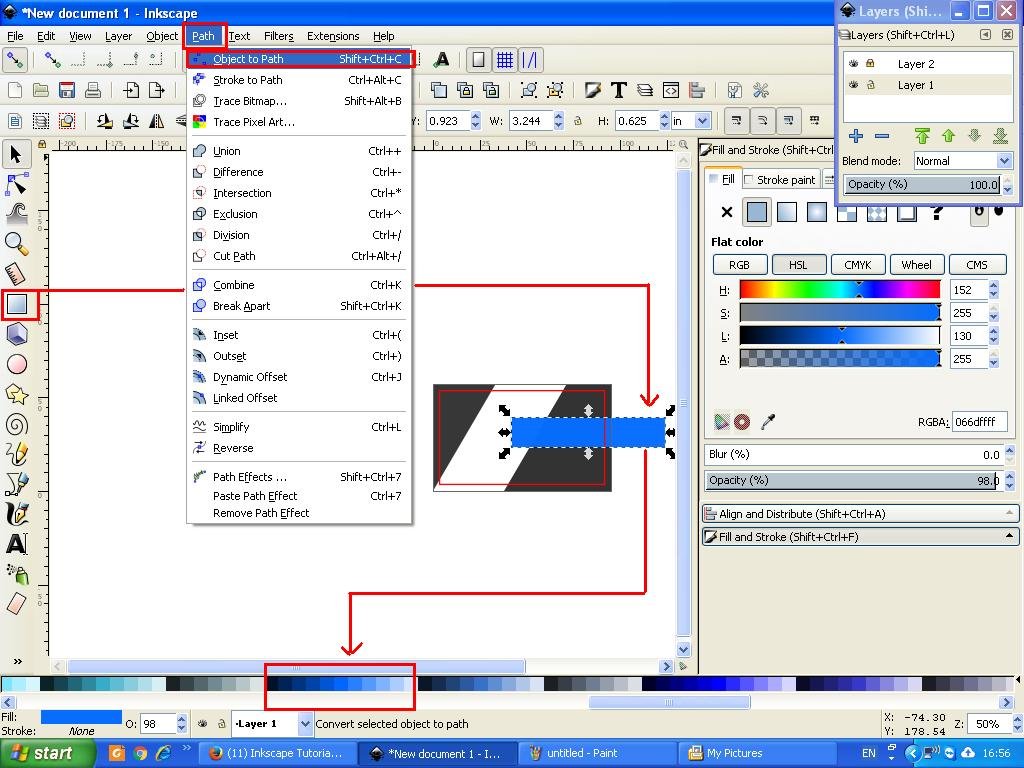Select flat color fill button
Screen dimensions: 1024x768
(757, 212)
